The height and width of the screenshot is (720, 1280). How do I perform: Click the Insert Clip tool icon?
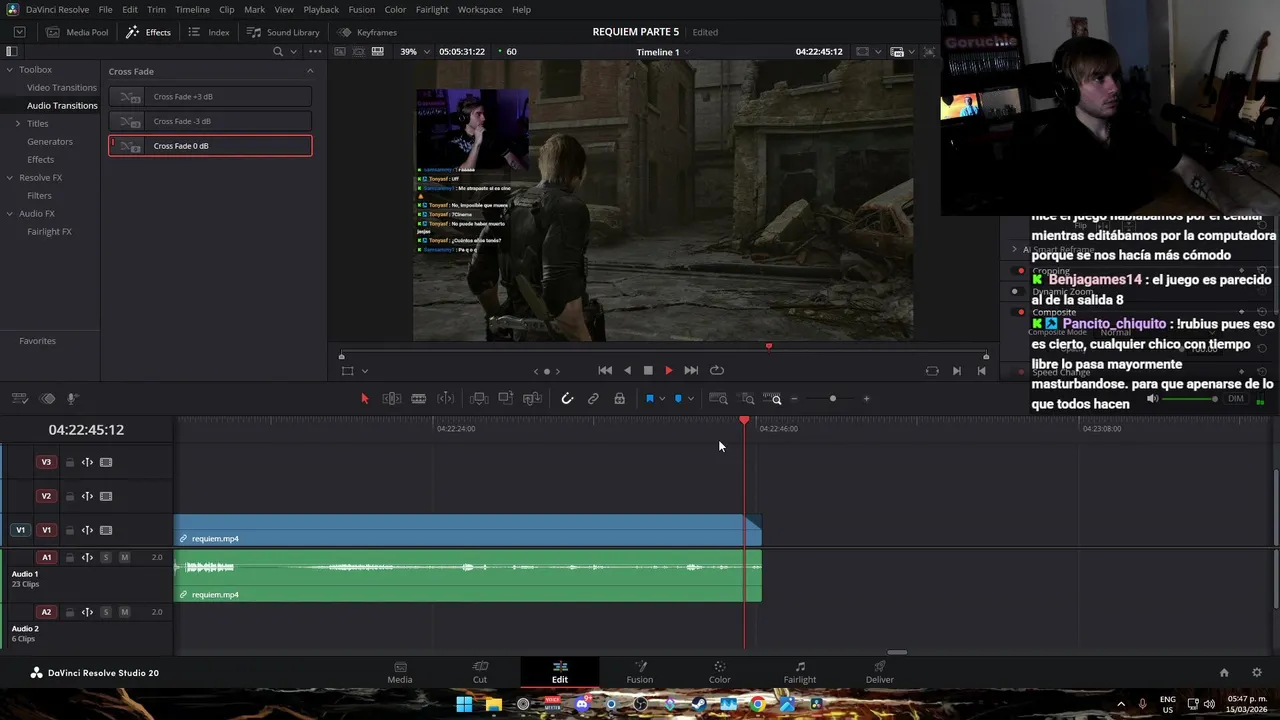(479, 399)
